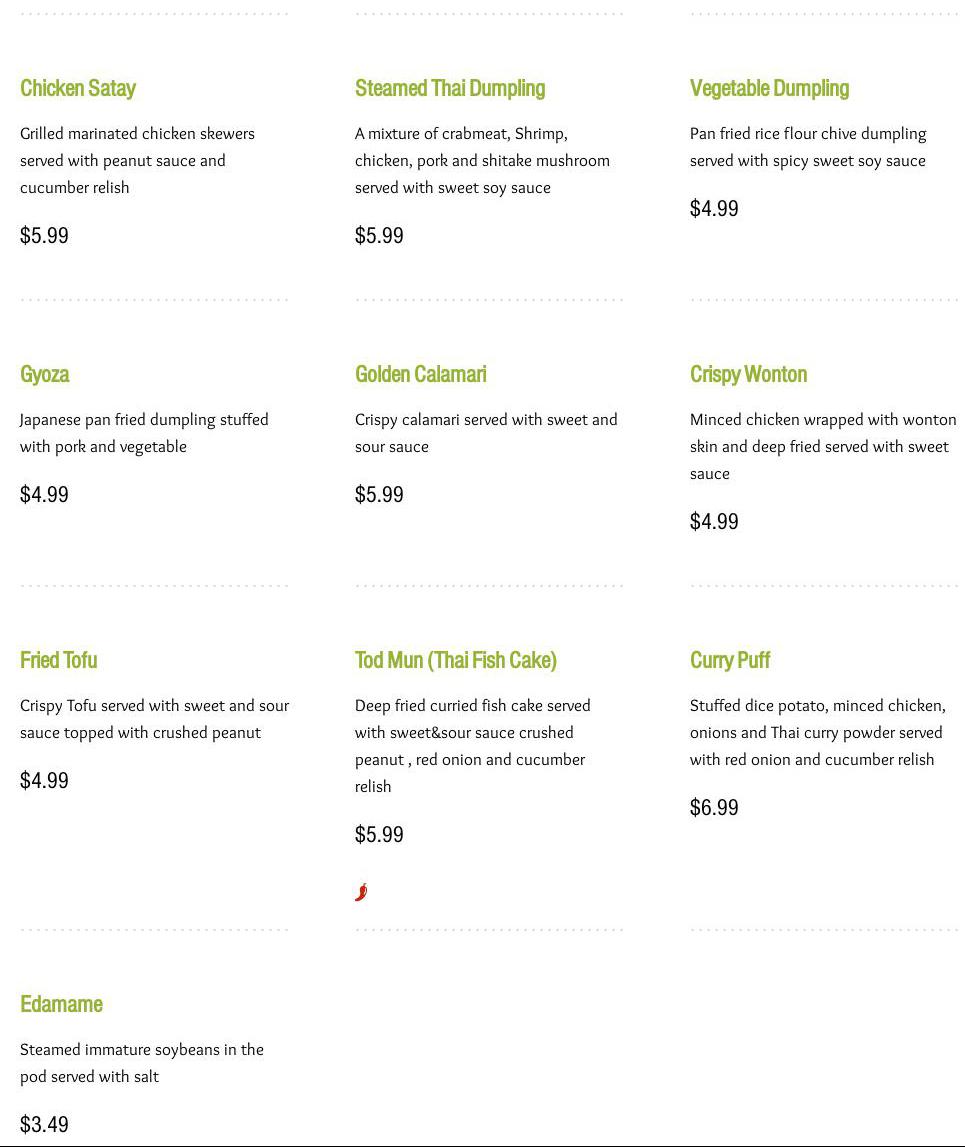965x1147 pixels.
Task: Open the Crispy Wonton item
Action: point(748,374)
